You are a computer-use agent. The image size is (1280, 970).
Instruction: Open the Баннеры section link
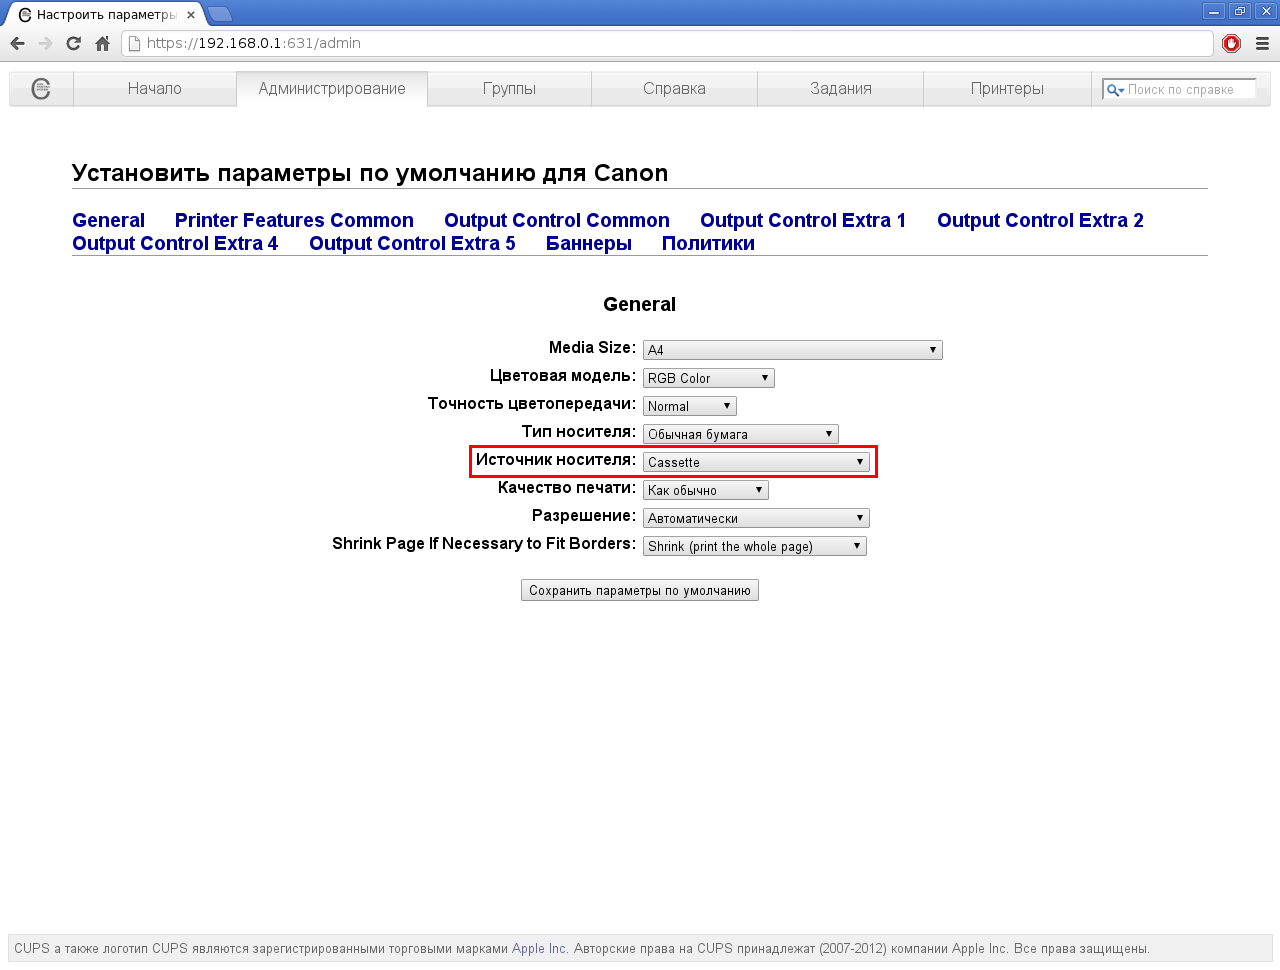coord(588,244)
